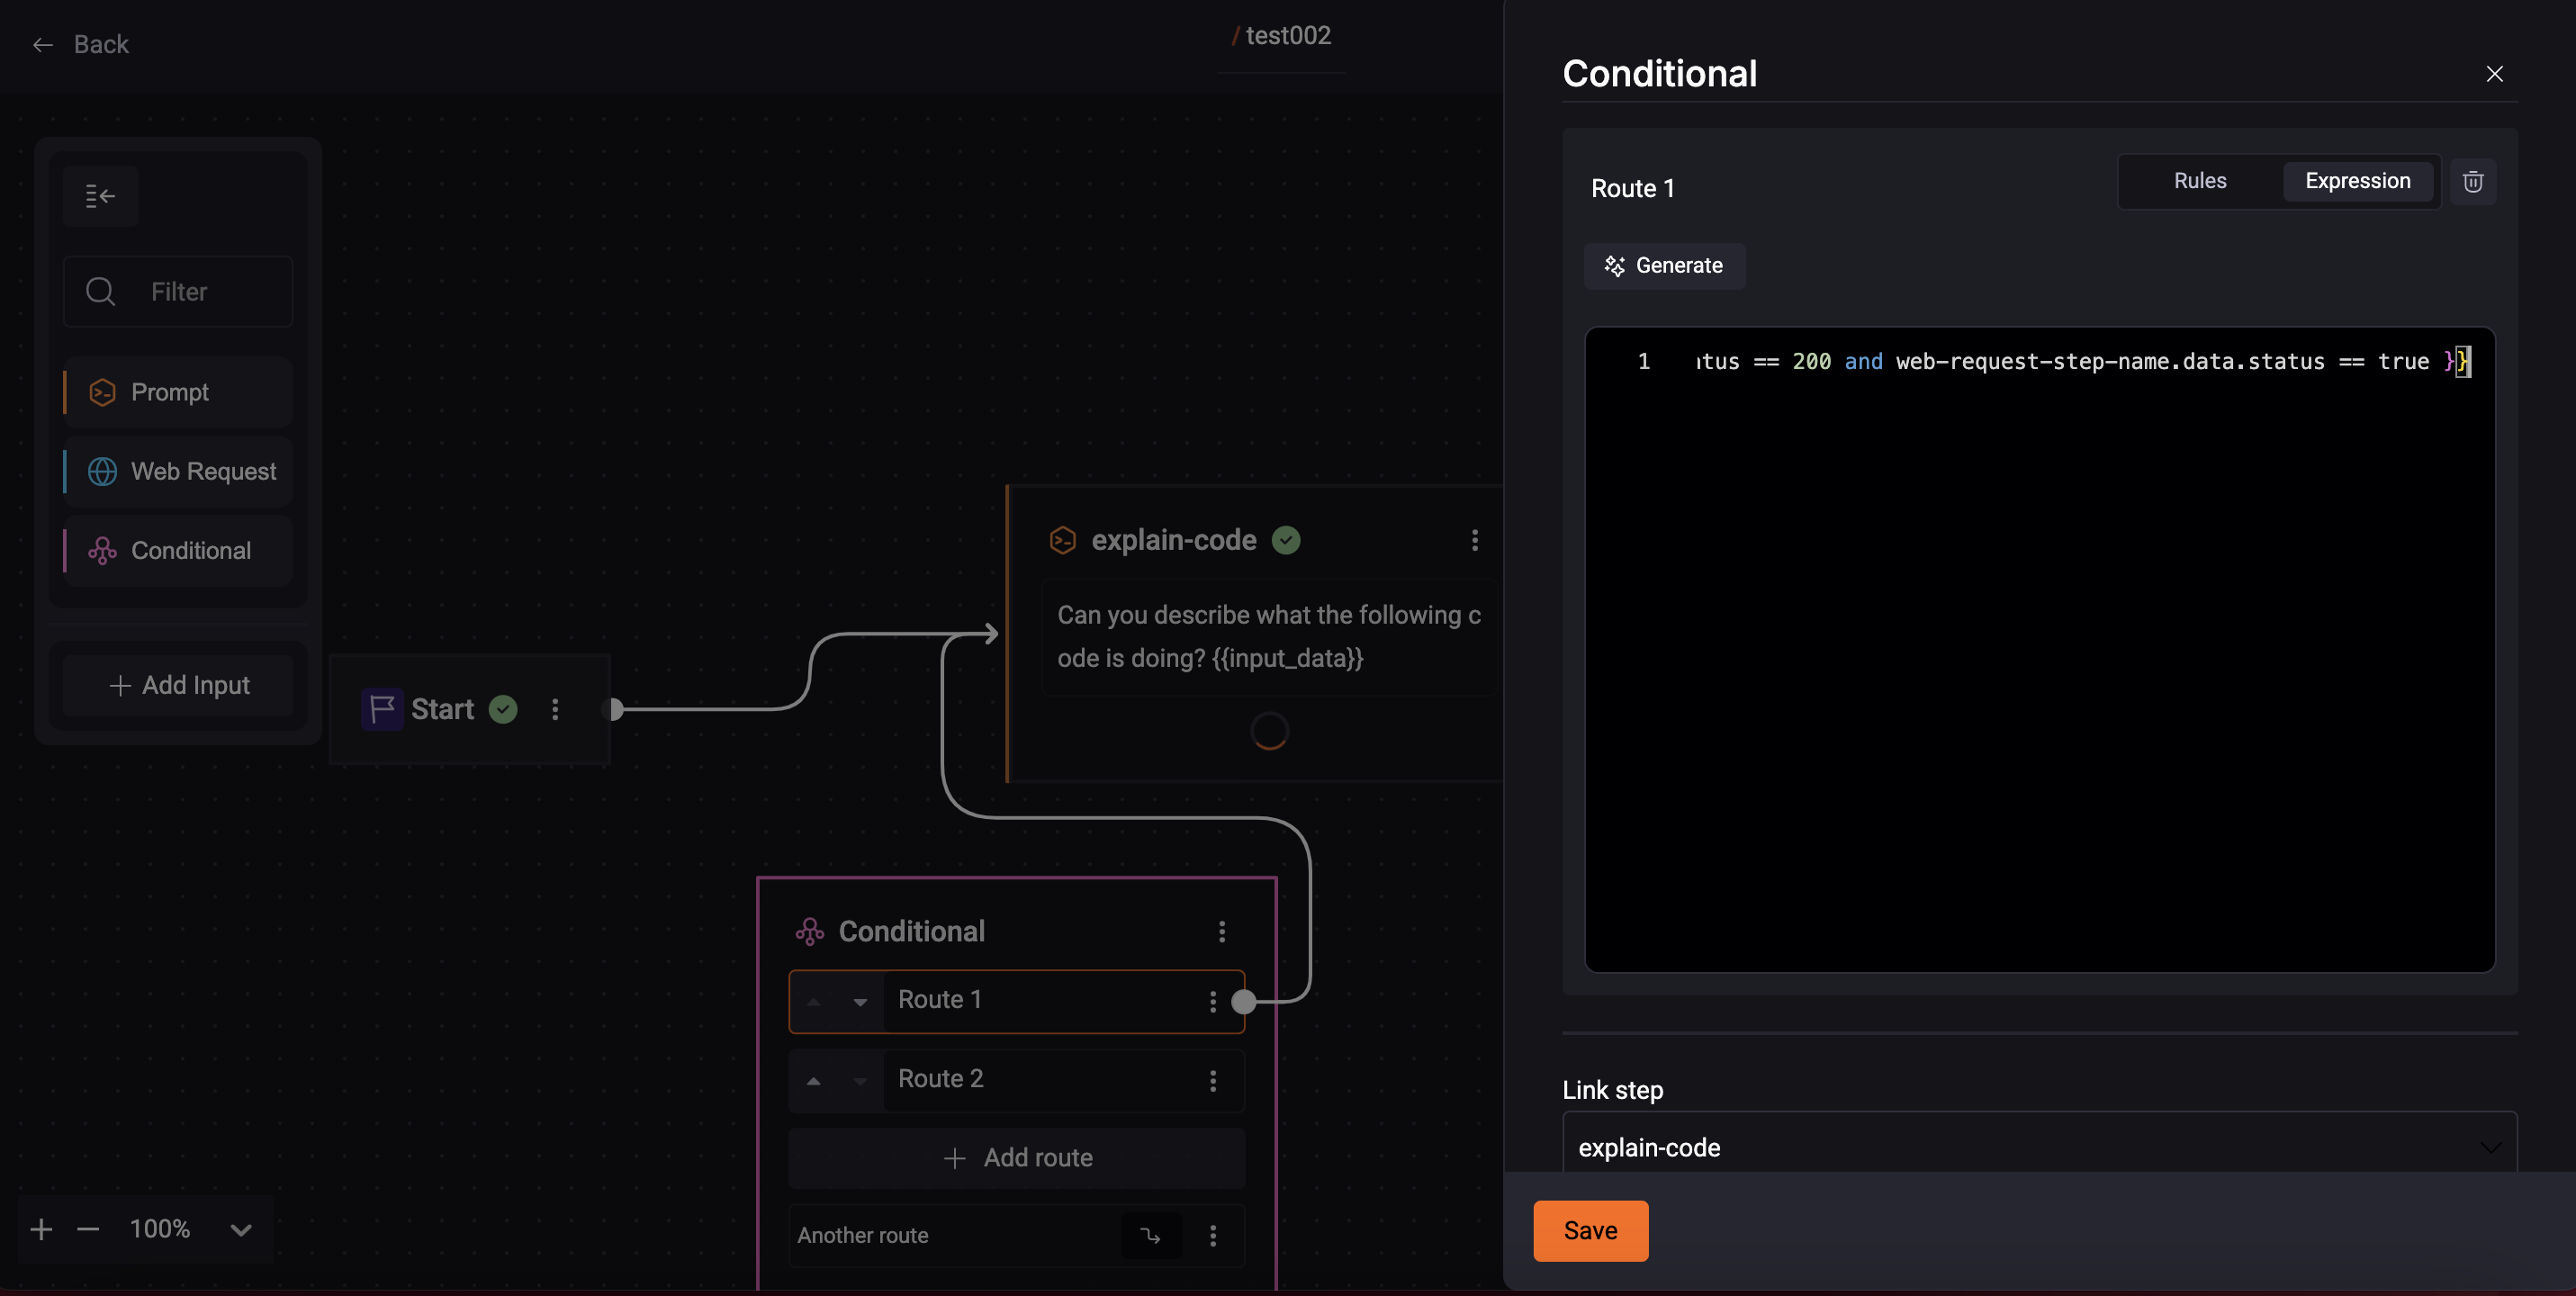Select the Web Request step type

click(176, 471)
